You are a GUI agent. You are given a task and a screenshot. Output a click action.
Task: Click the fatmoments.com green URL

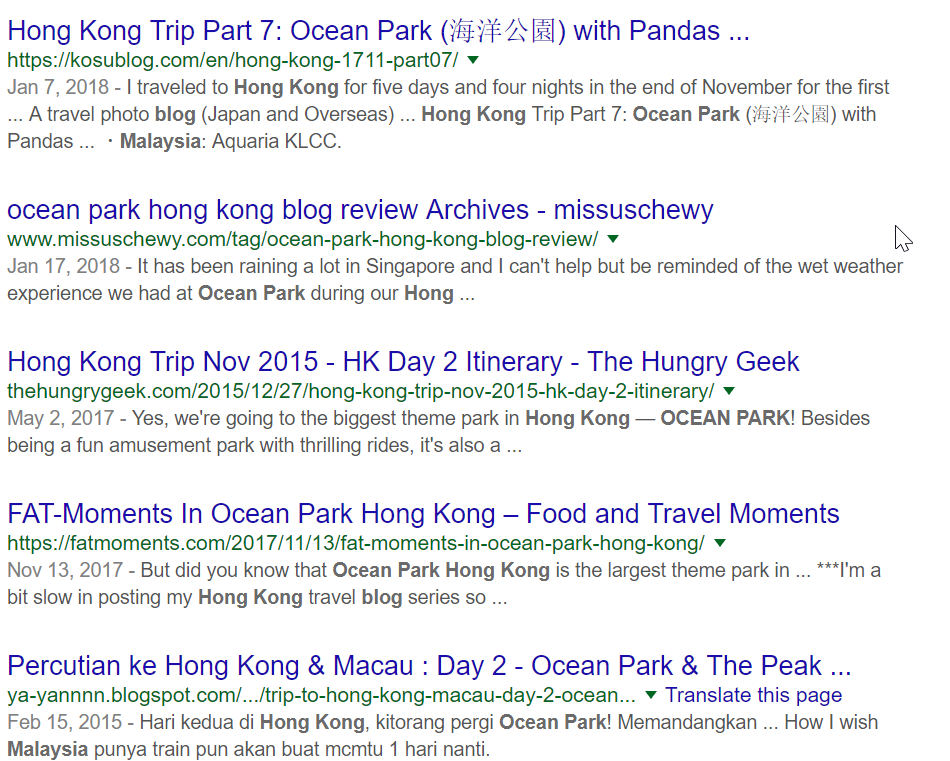(x=356, y=543)
